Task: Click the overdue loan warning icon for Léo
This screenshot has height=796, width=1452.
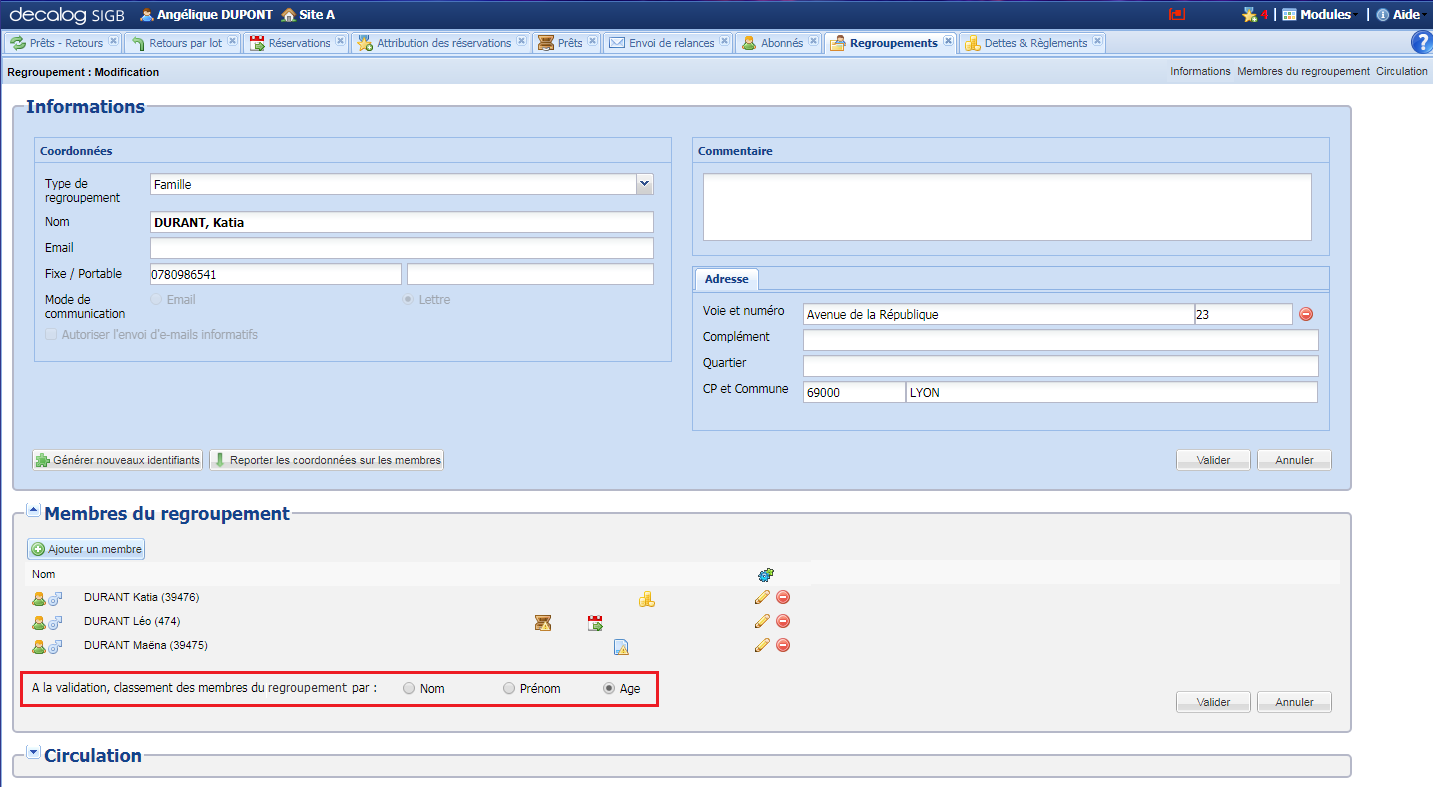Action: pyautogui.click(x=542, y=623)
